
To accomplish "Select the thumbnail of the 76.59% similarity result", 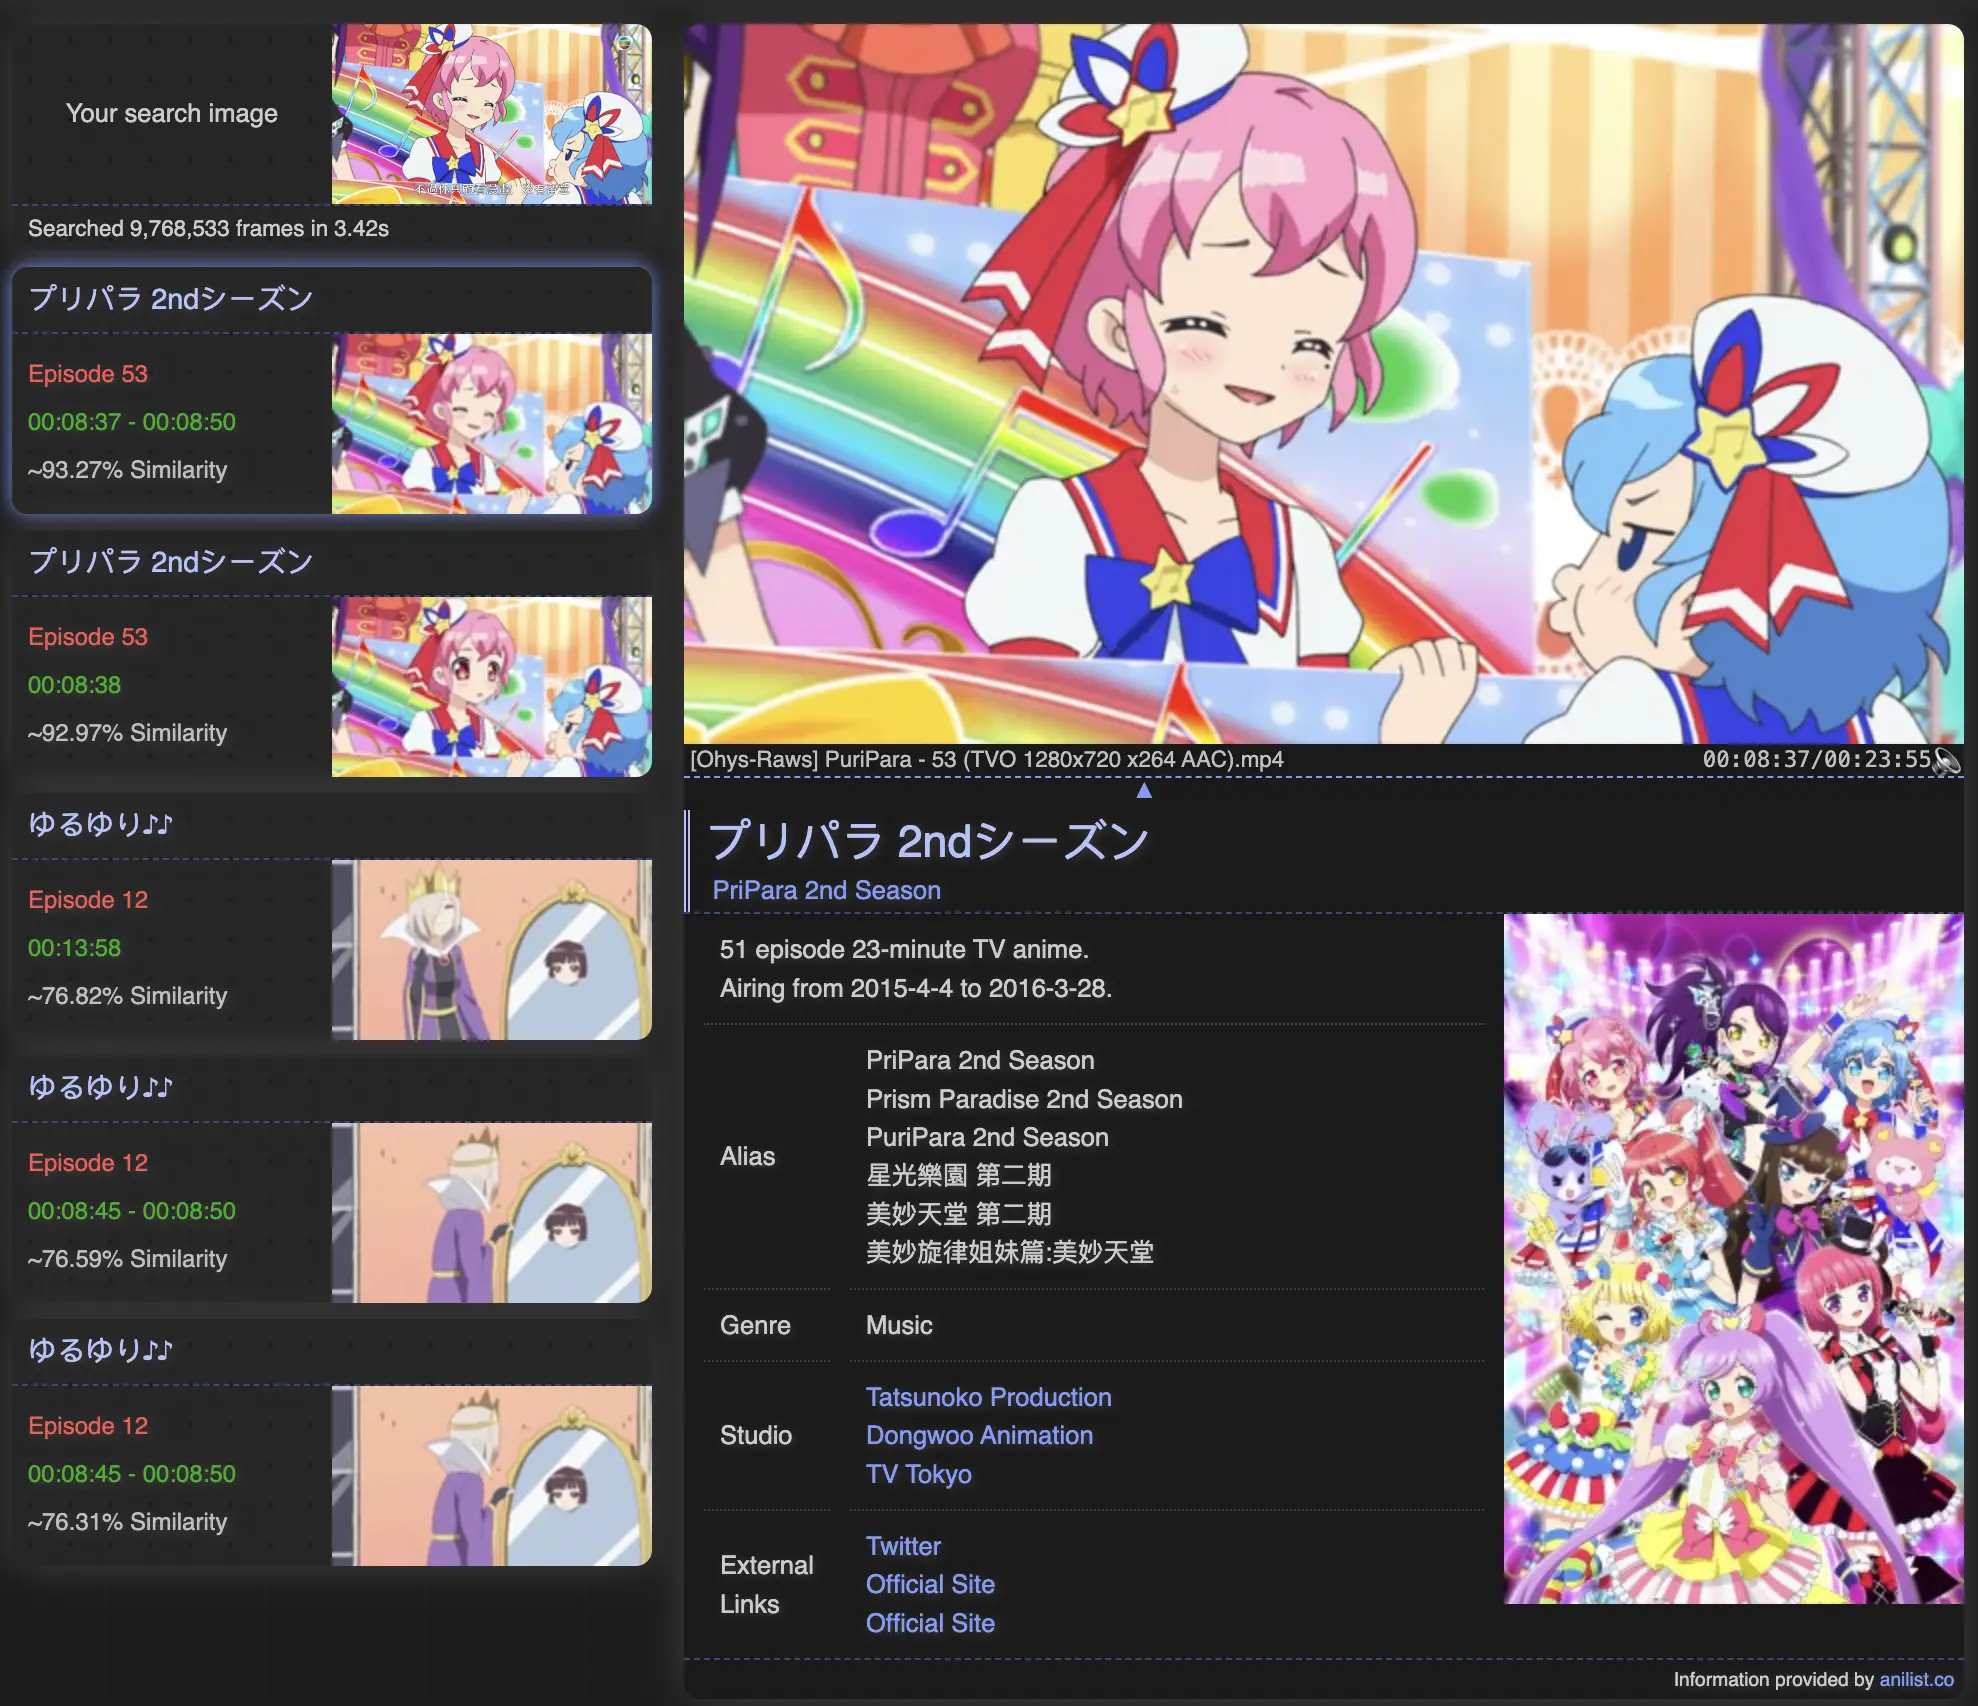I will (492, 1213).
